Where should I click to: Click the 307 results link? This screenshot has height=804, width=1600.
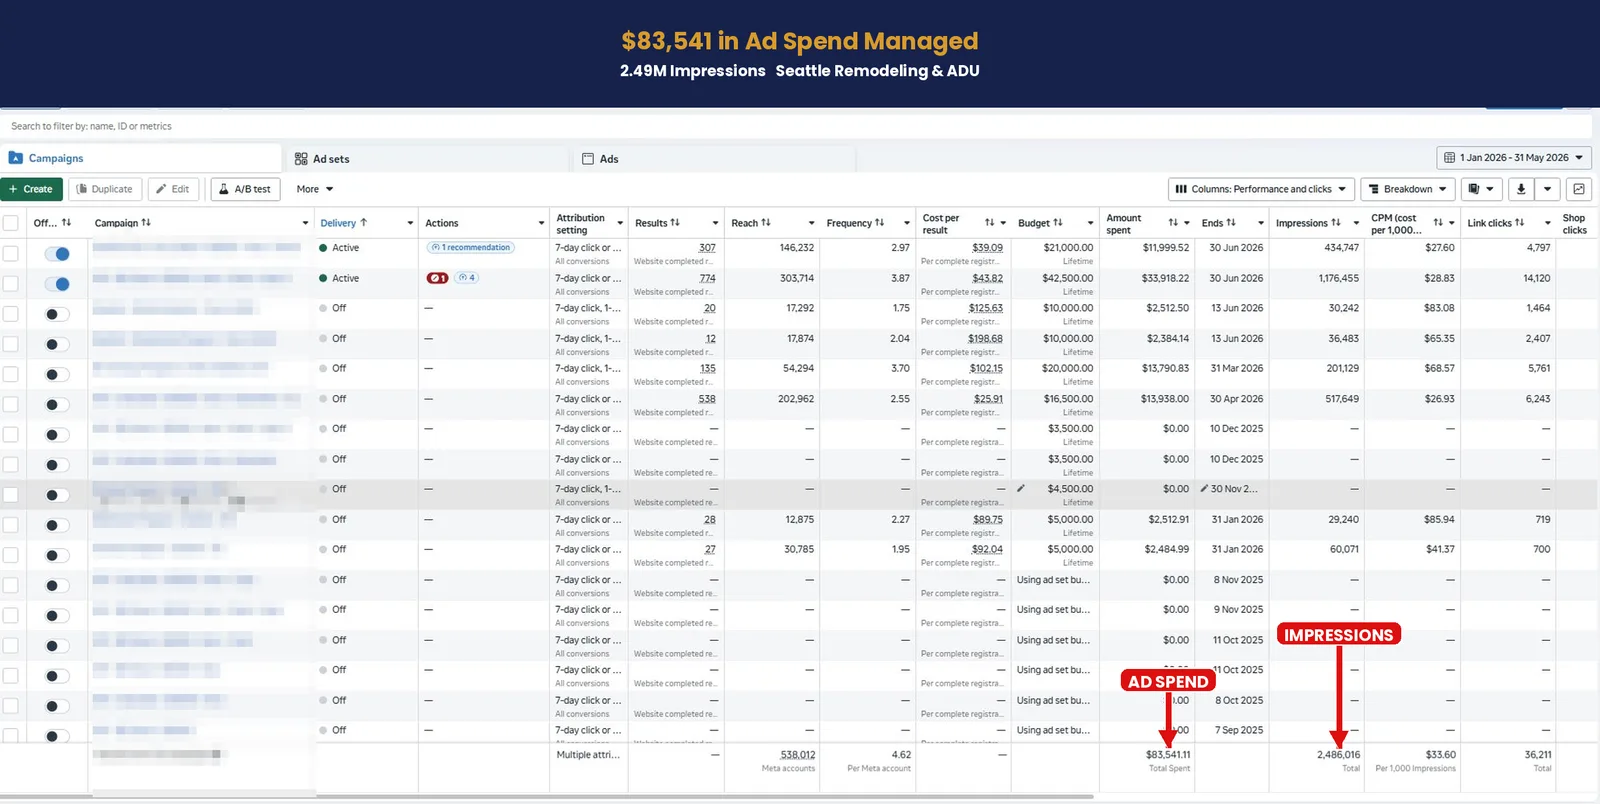(x=707, y=248)
